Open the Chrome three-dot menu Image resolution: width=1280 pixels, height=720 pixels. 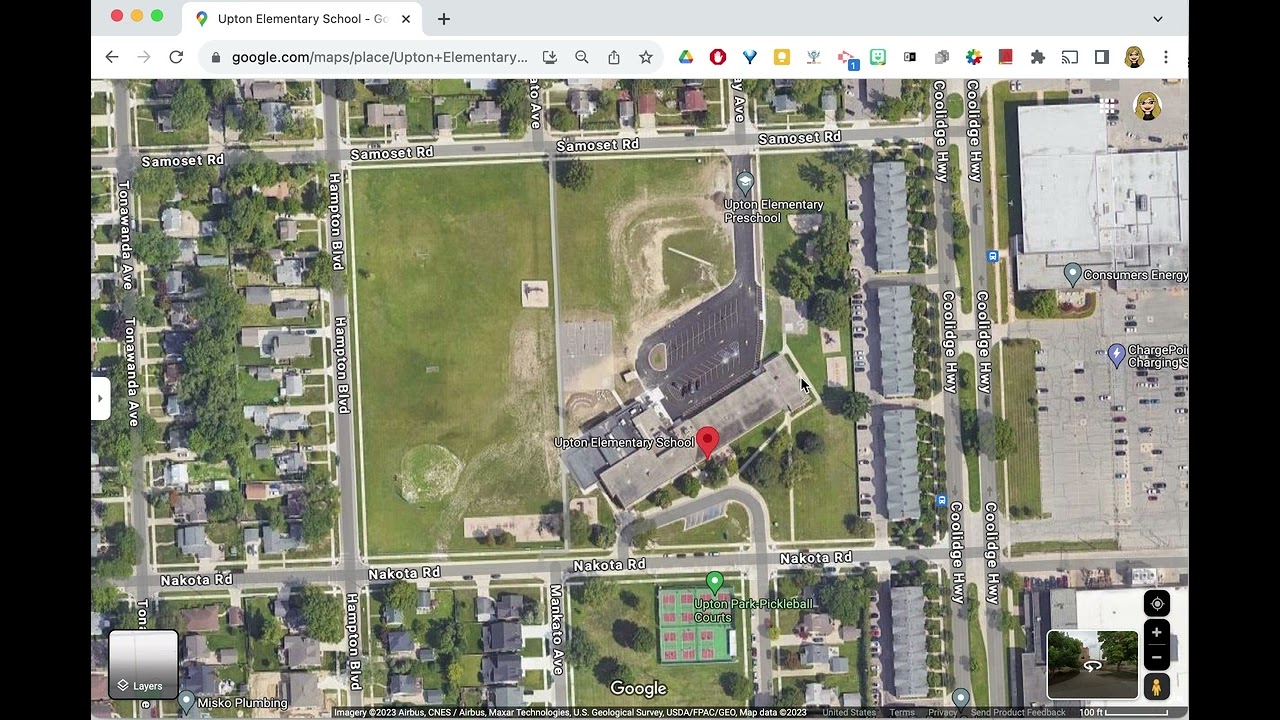pos(1166,57)
